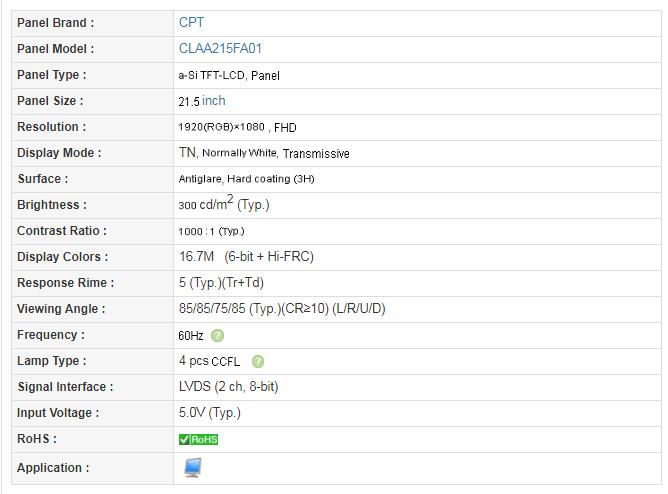Click the help icon next to 60Hz
Viewport: 668px width, 494px height.
pos(217,336)
